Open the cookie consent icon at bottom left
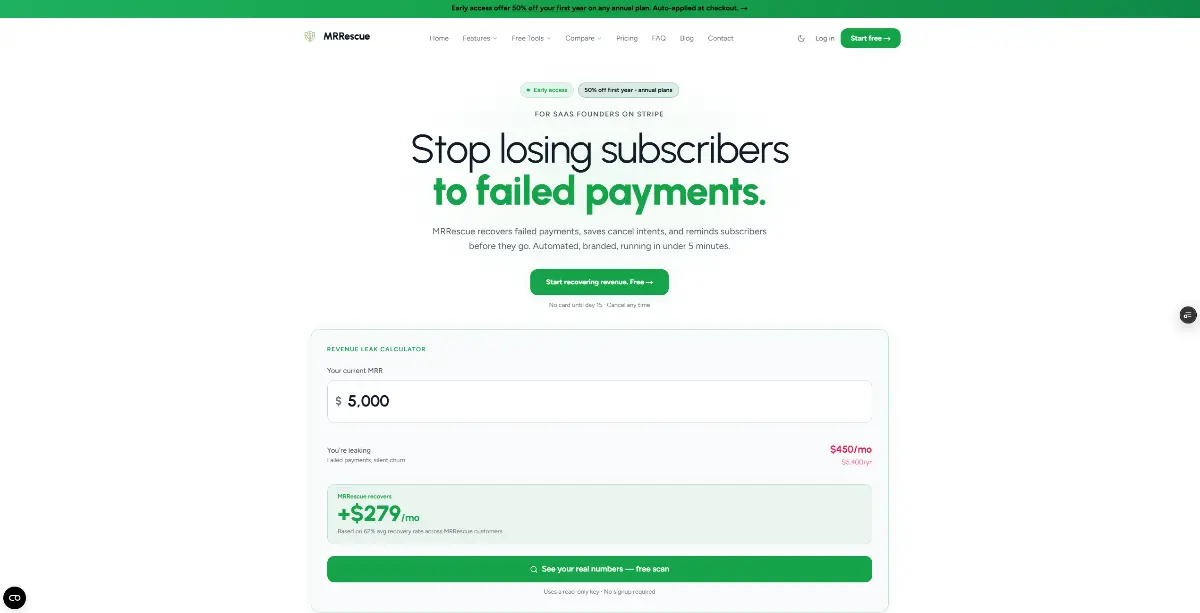The image size is (1200, 613). (x=14, y=598)
